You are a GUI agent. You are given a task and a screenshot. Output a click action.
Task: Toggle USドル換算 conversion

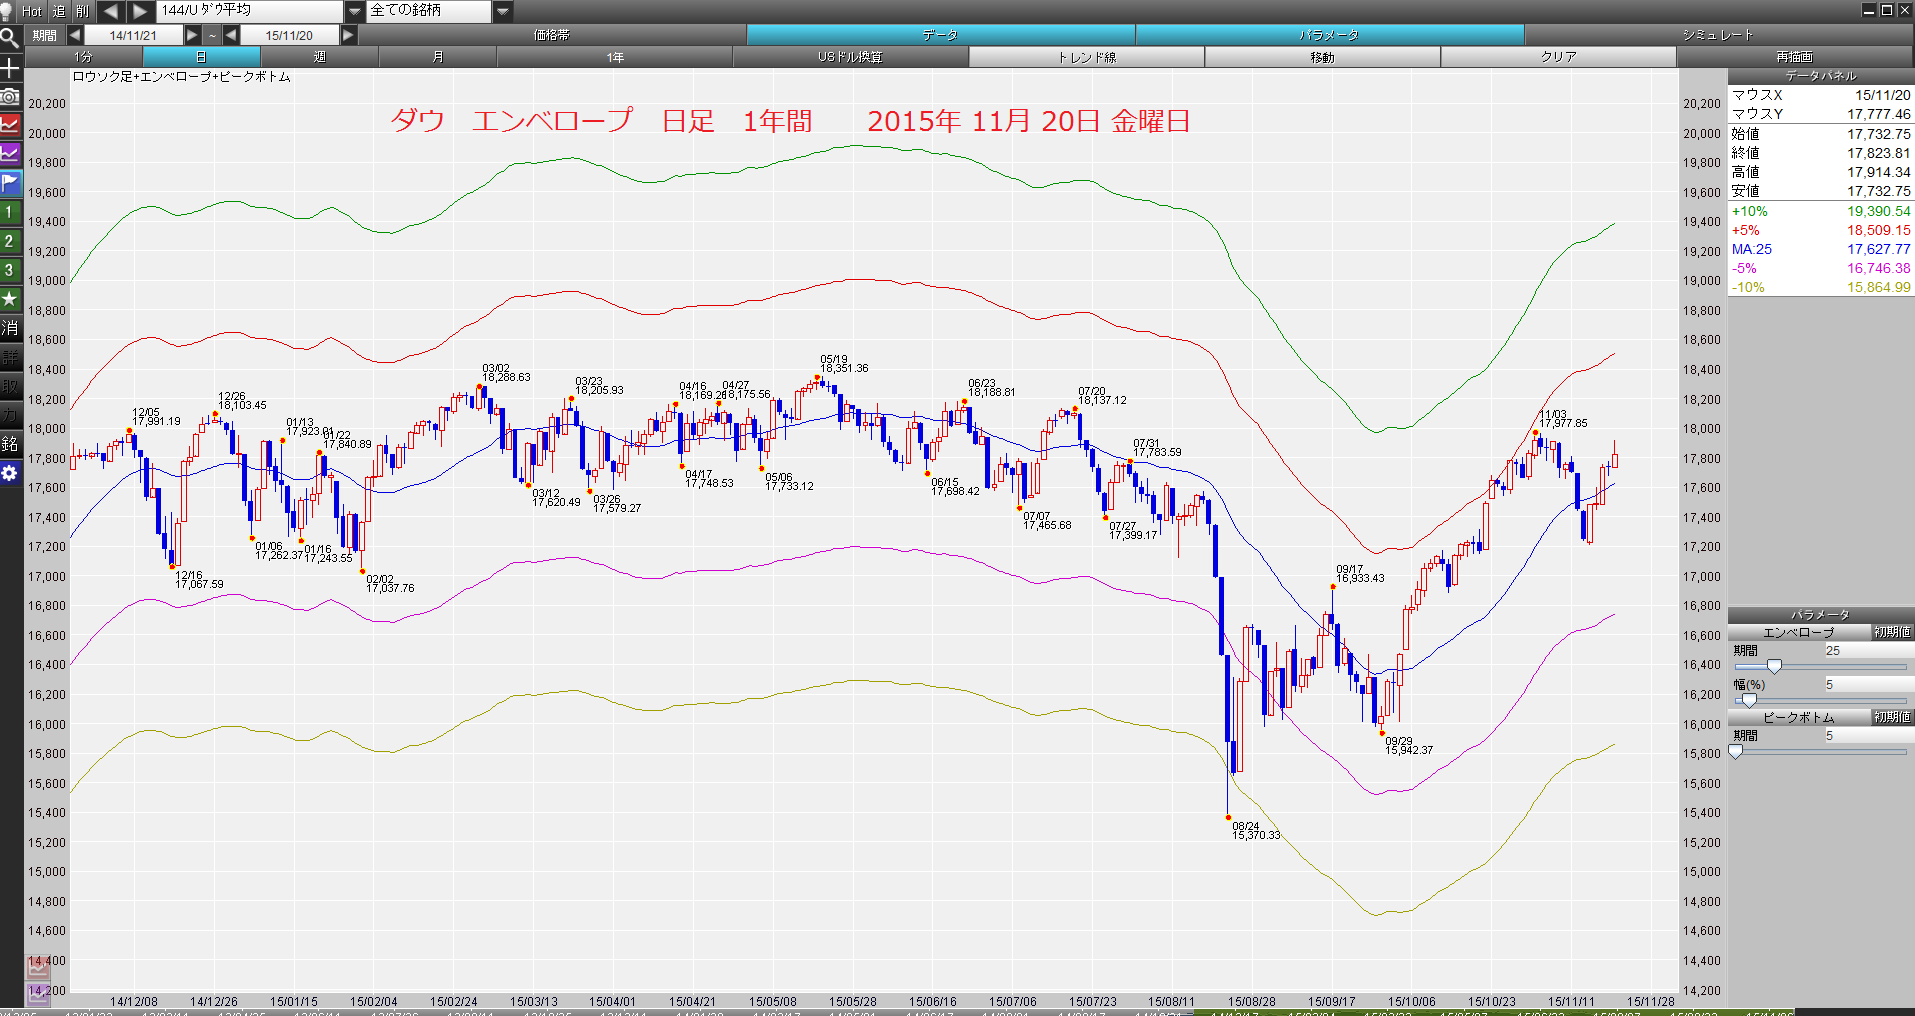[x=851, y=57]
